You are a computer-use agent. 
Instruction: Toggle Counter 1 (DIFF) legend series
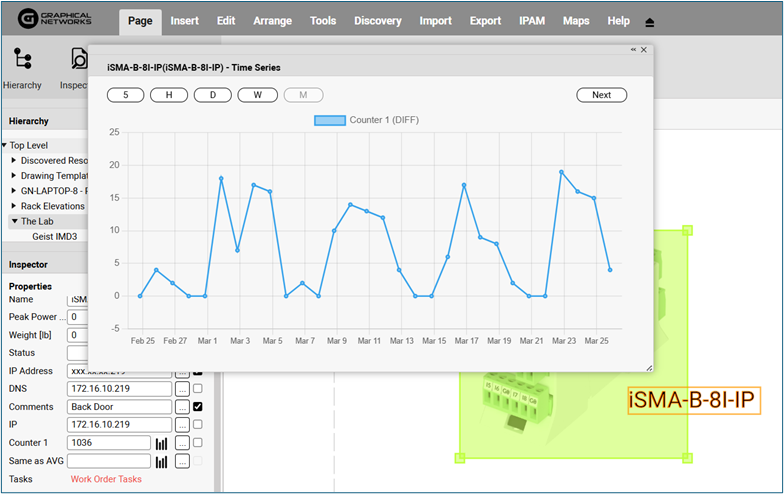tap(366, 120)
